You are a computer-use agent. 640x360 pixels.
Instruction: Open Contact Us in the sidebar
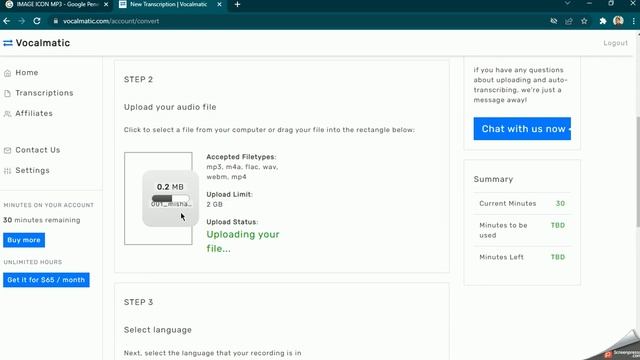[38, 150]
